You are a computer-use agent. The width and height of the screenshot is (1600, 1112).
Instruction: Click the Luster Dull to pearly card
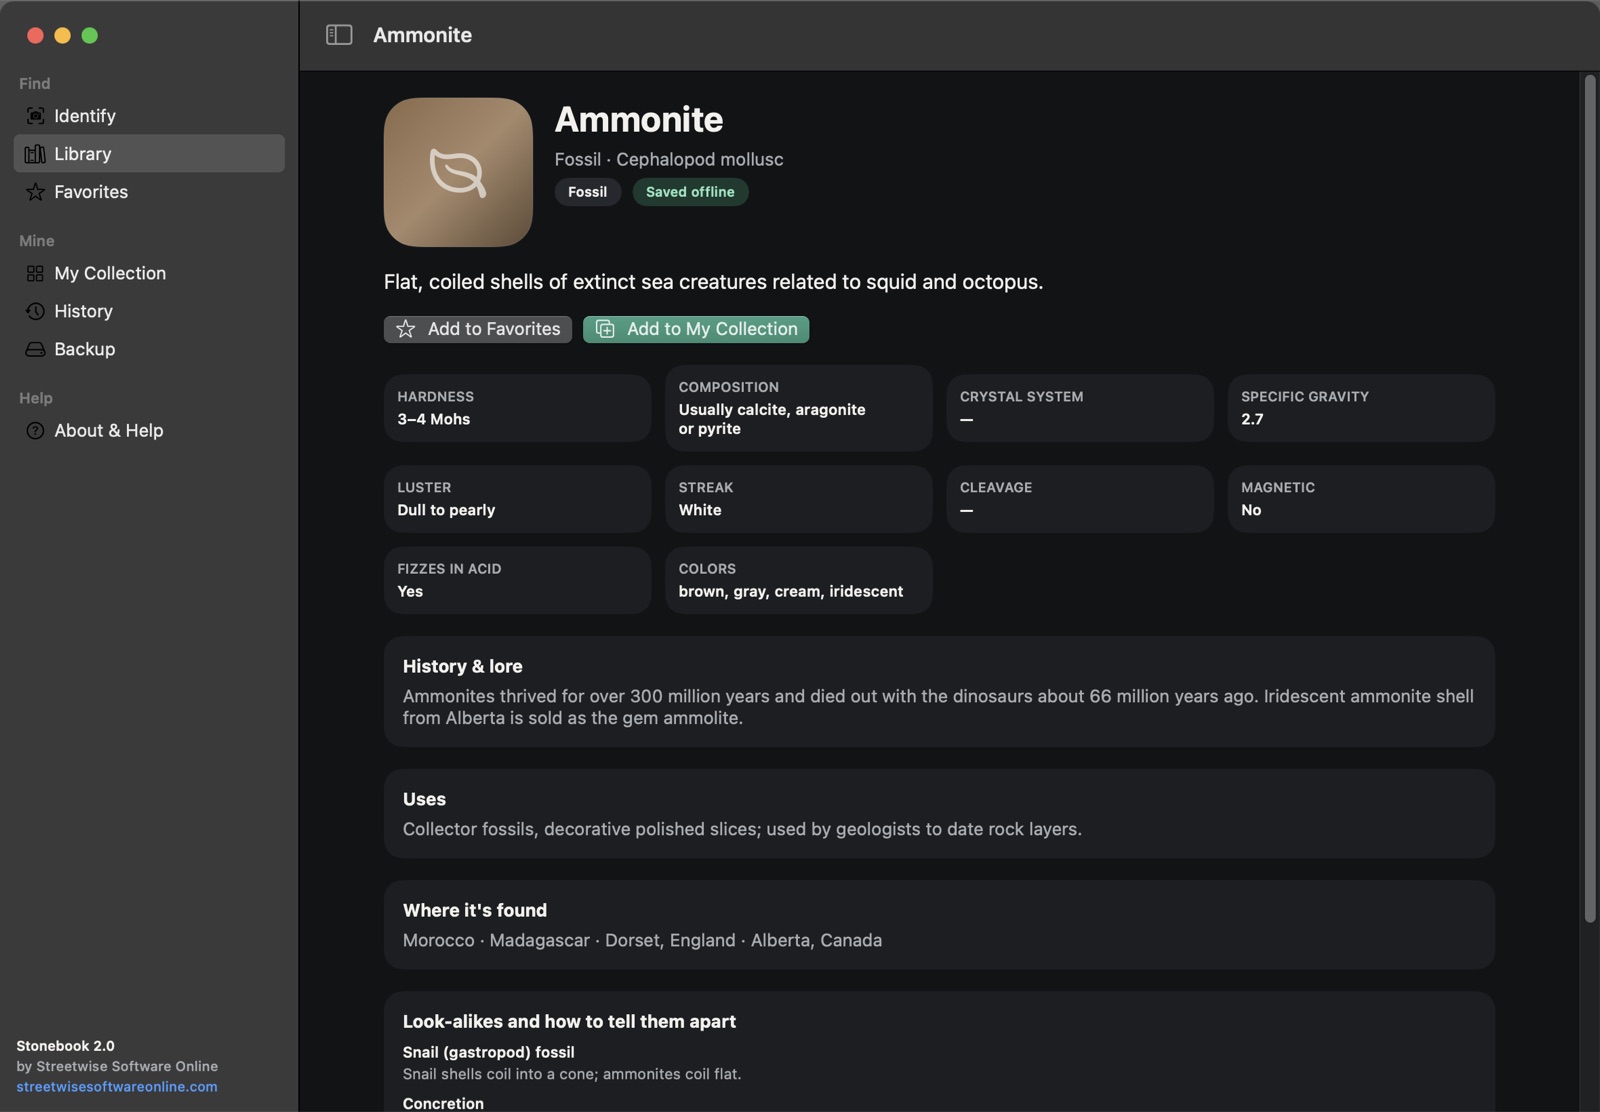tap(517, 499)
